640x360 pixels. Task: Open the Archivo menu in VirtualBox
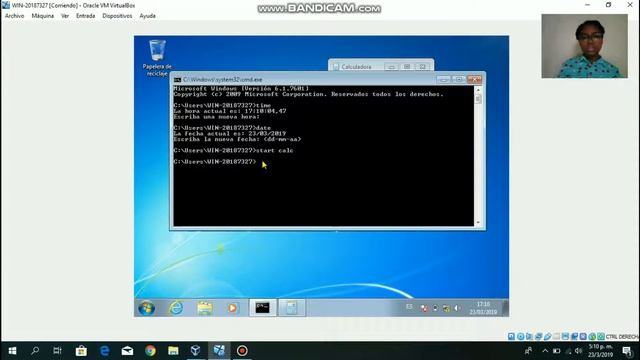(x=14, y=16)
